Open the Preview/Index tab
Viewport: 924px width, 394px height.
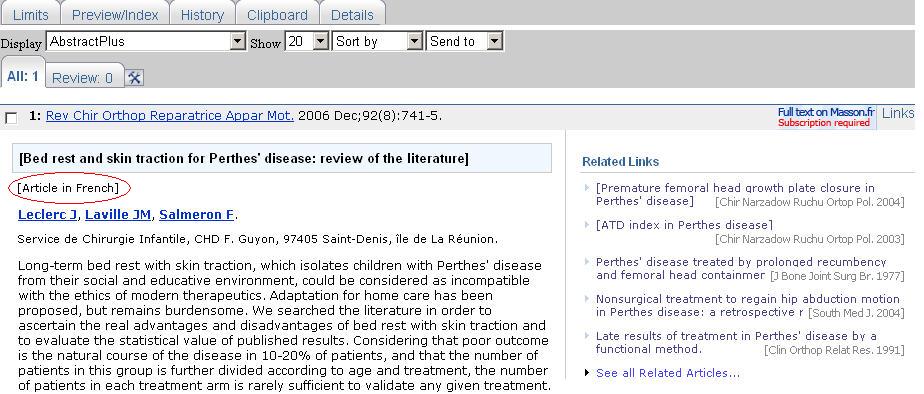point(115,14)
